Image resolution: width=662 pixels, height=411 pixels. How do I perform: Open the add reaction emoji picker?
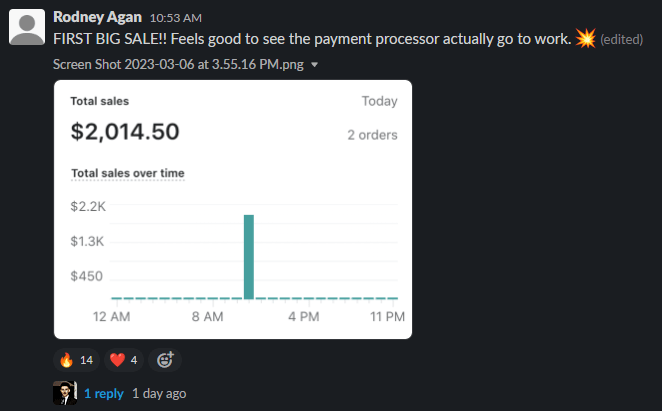[165, 360]
